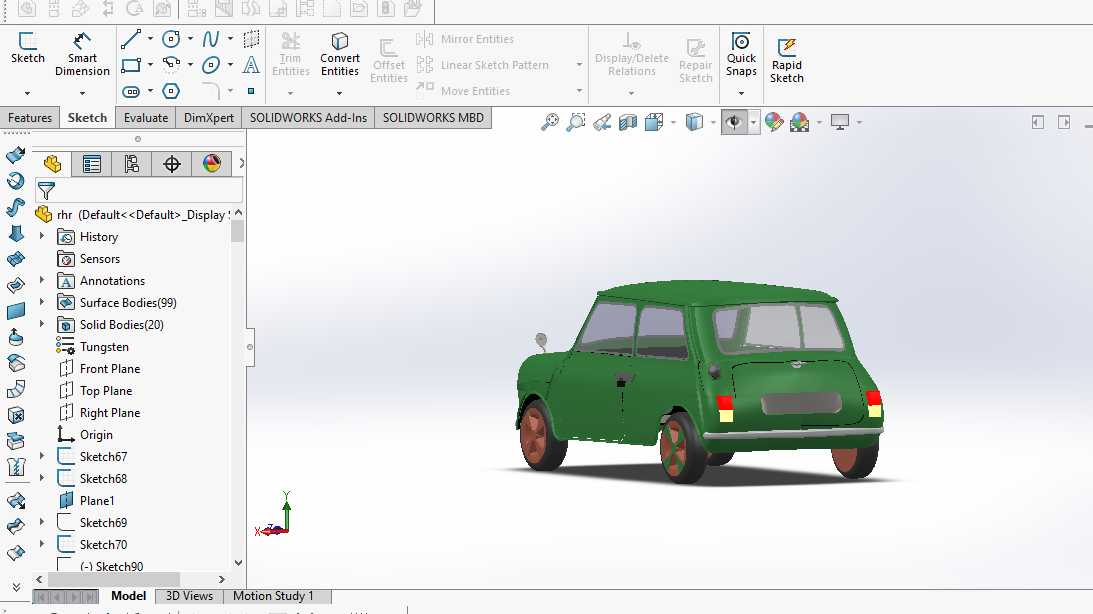
Task: Expand Surface Bodies(99) folder
Action: click(x=42, y=302)
